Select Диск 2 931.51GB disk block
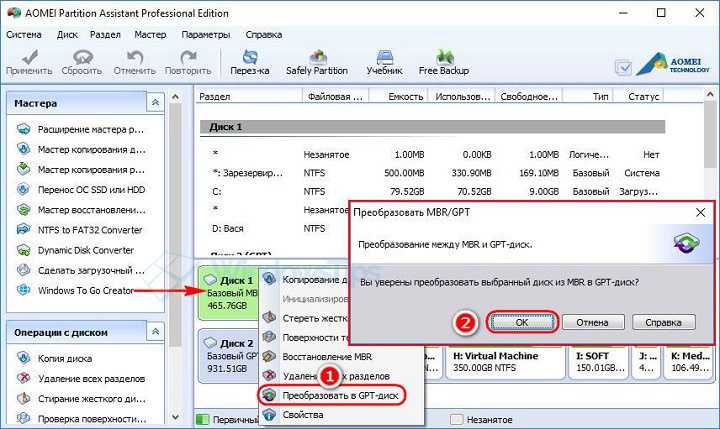The height and width of the screenshot is (429, 720). point(228,356)
